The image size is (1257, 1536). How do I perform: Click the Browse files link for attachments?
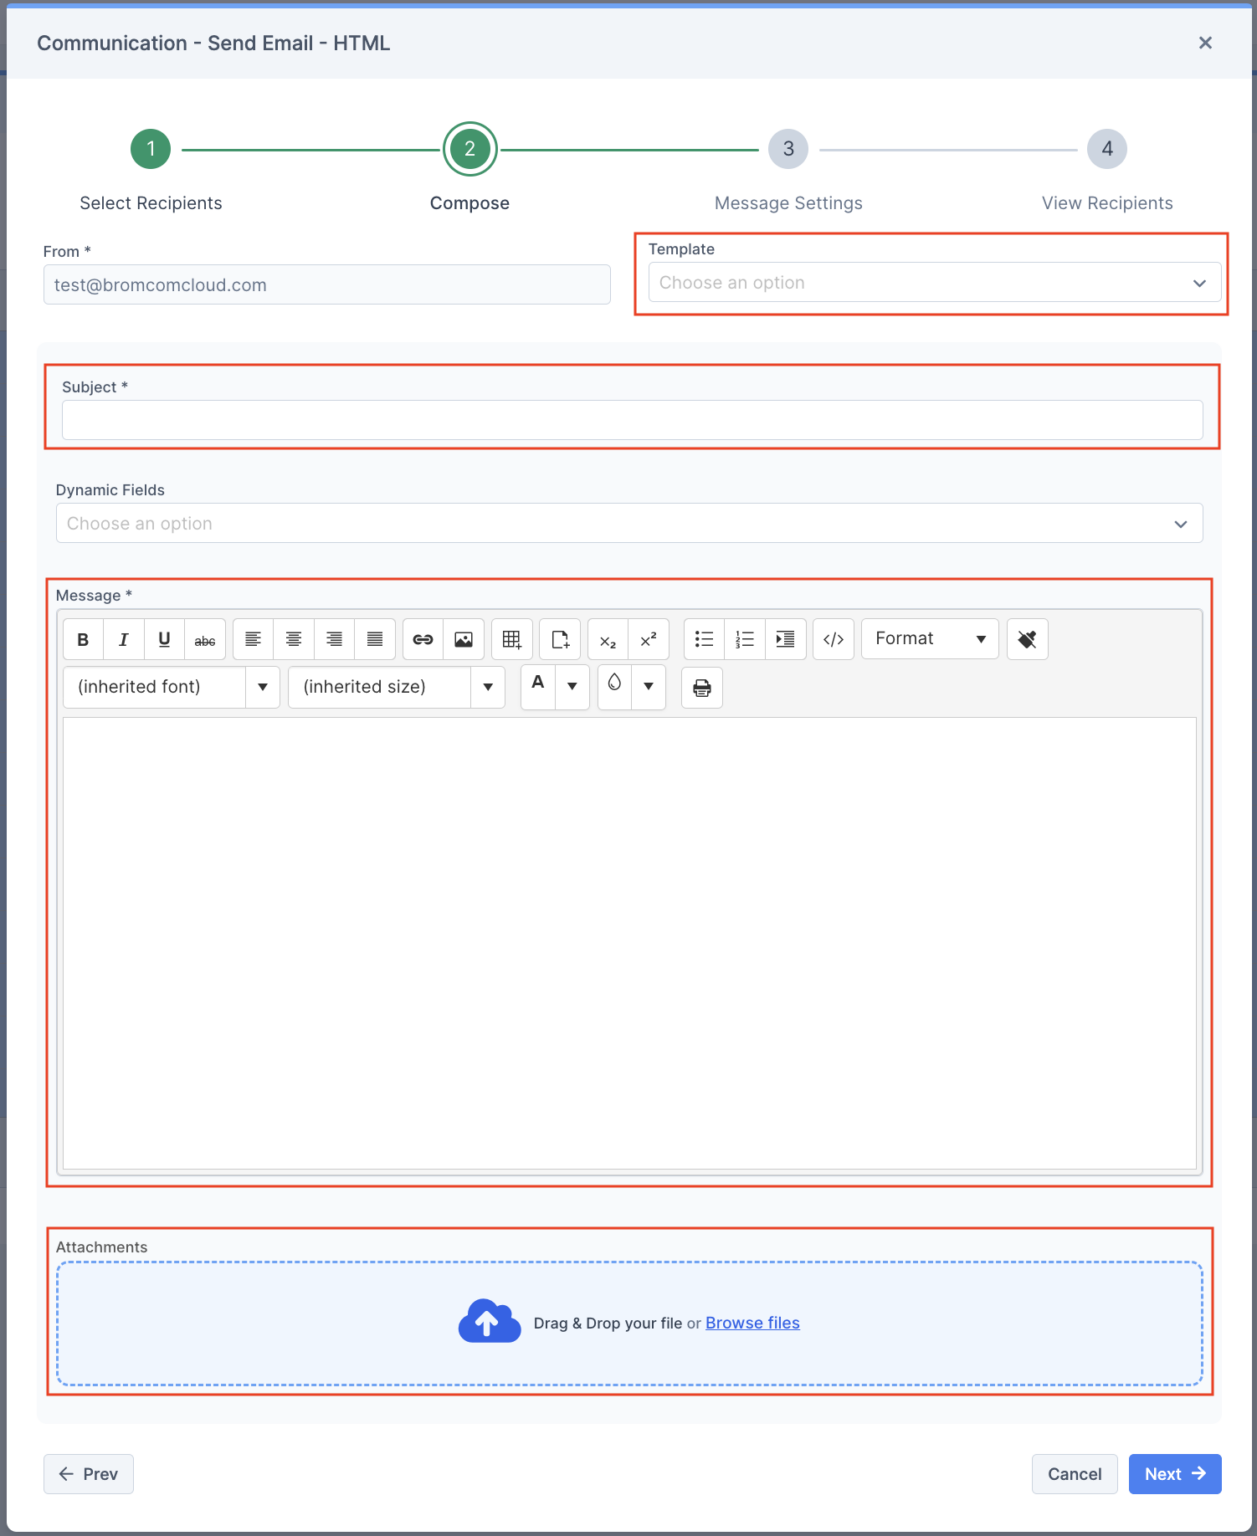point(752,1322)
